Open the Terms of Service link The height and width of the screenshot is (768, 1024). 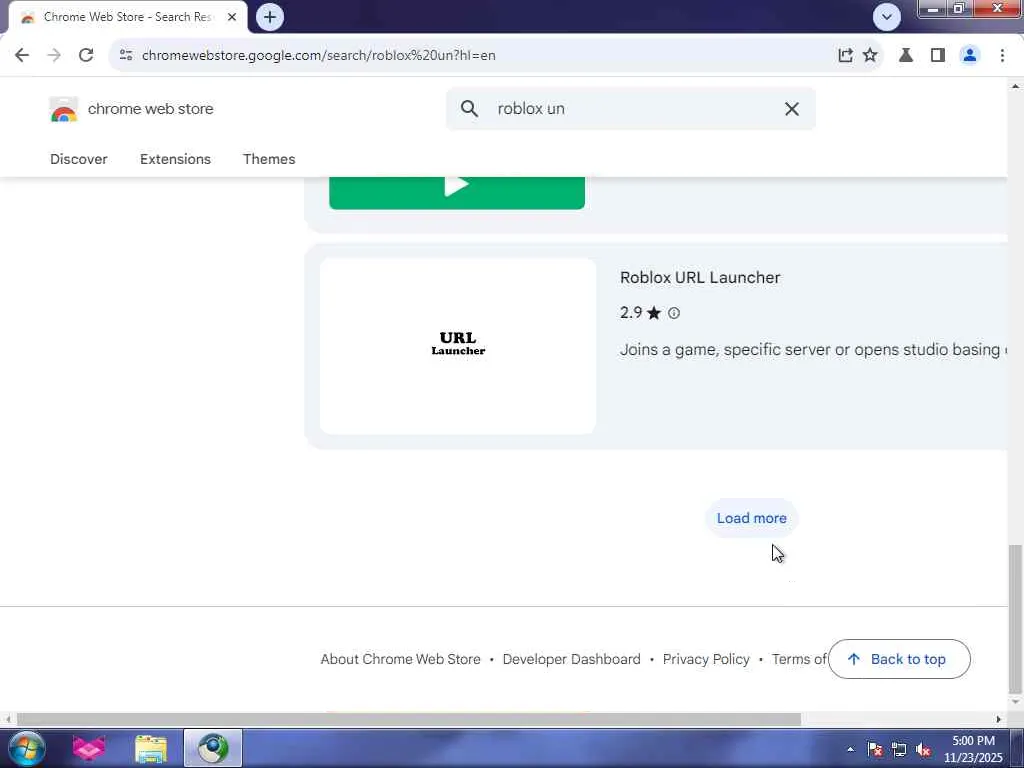(x=799, y=660)
